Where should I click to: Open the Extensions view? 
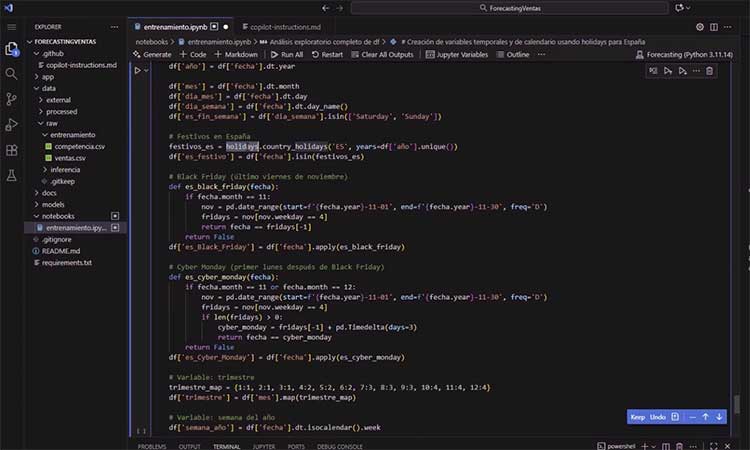coord(12,150)
